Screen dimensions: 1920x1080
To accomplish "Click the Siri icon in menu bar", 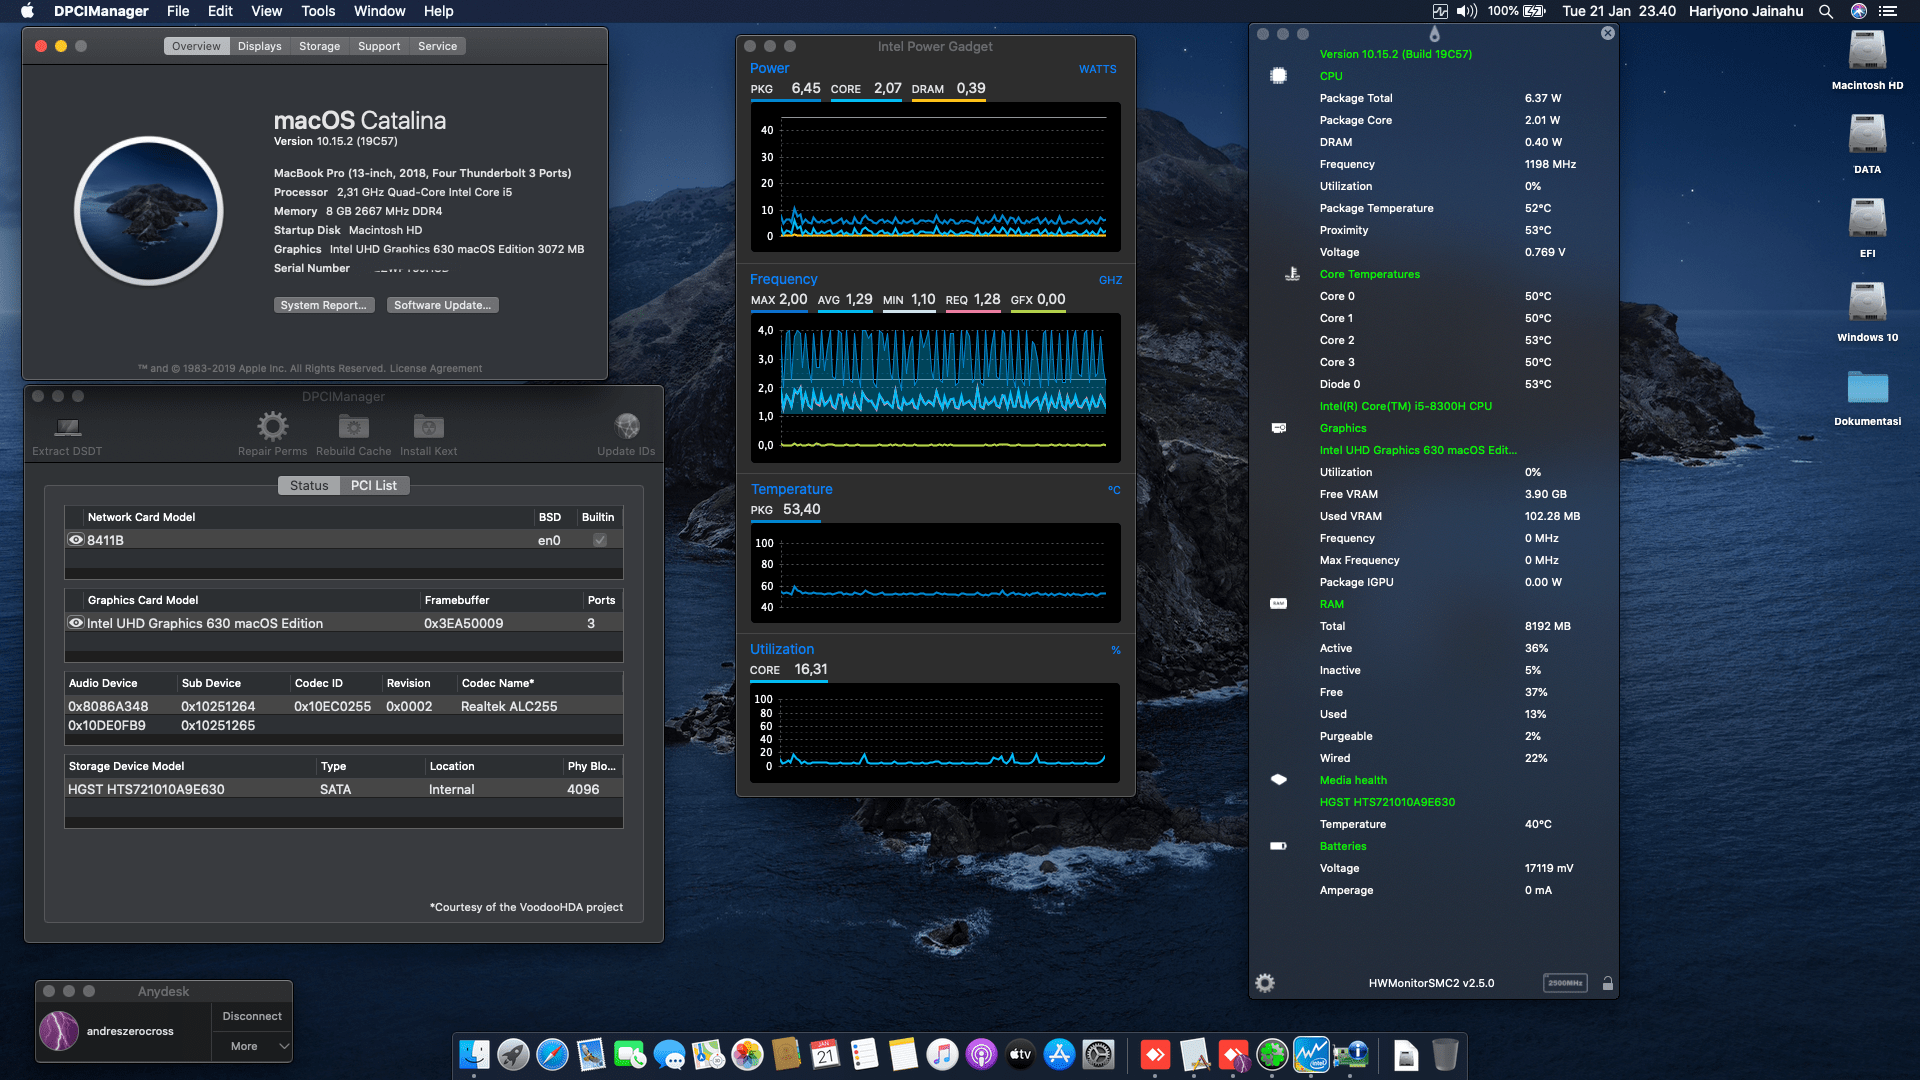I will click(x=1859, y=11).
